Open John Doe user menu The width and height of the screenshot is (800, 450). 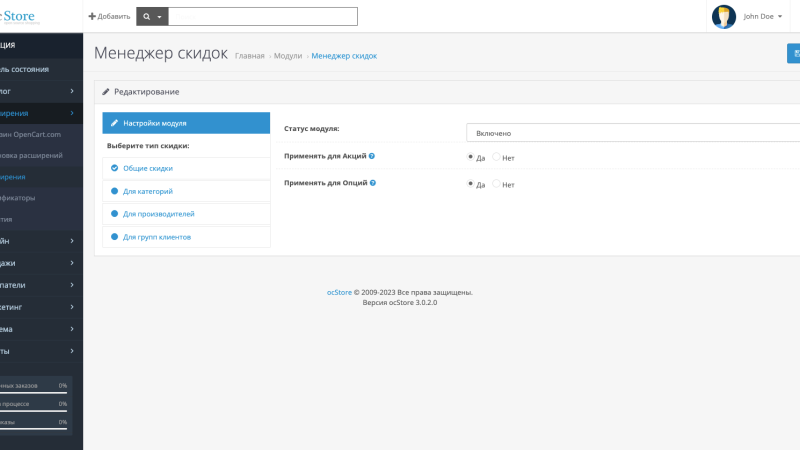click(x=762, y=16)
